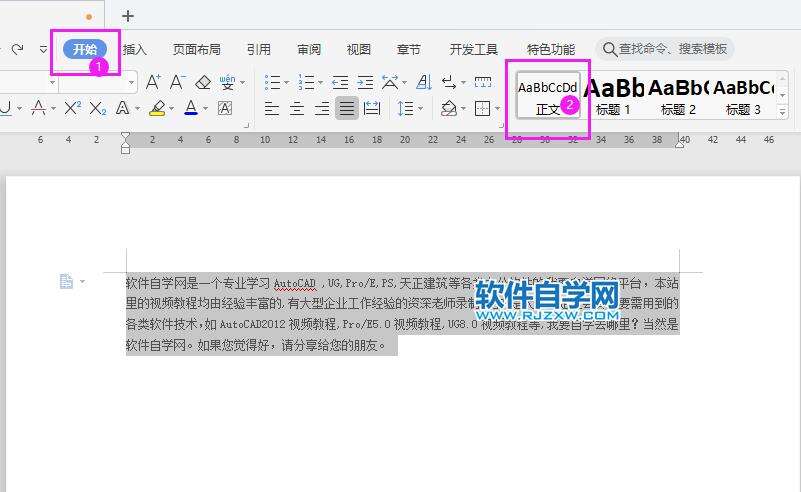This screenshot has width=801, height=492.
Task: Apply the 标题 3 style
Action: pos(743,95)
